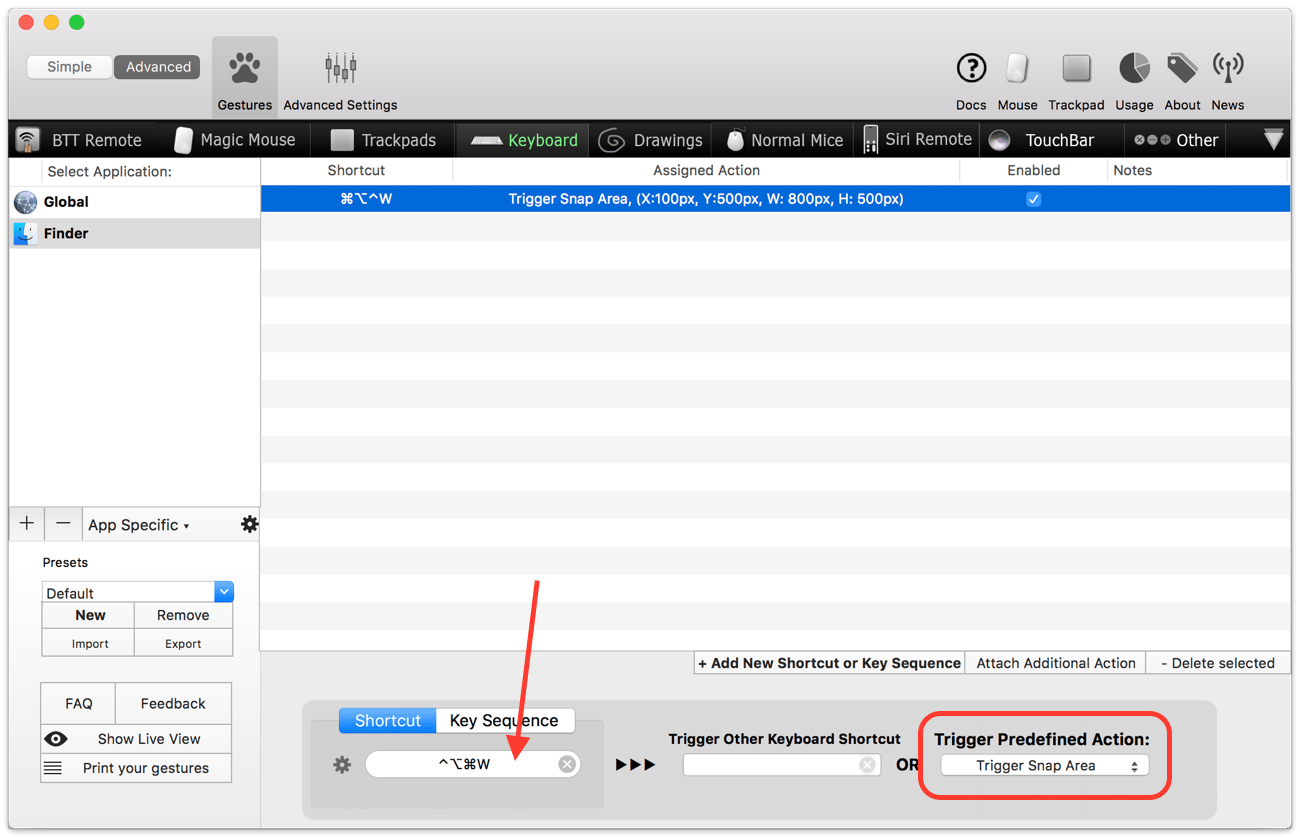
Task: Open the Trigger Snap Area action dropdown
Action: [1044, 766]
